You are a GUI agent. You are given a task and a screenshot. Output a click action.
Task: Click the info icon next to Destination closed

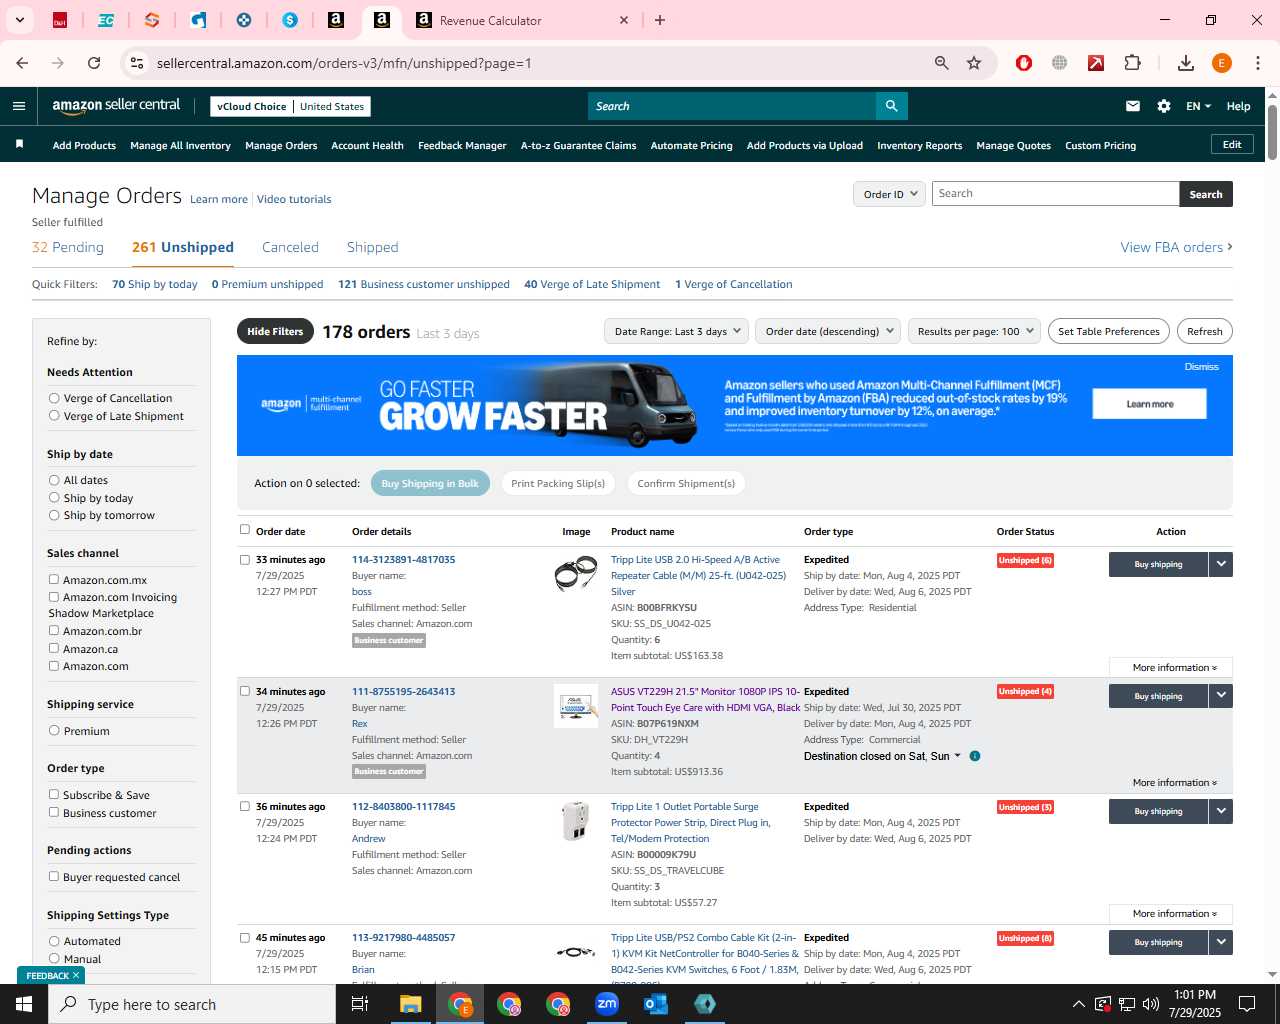(x=975, y=756)
